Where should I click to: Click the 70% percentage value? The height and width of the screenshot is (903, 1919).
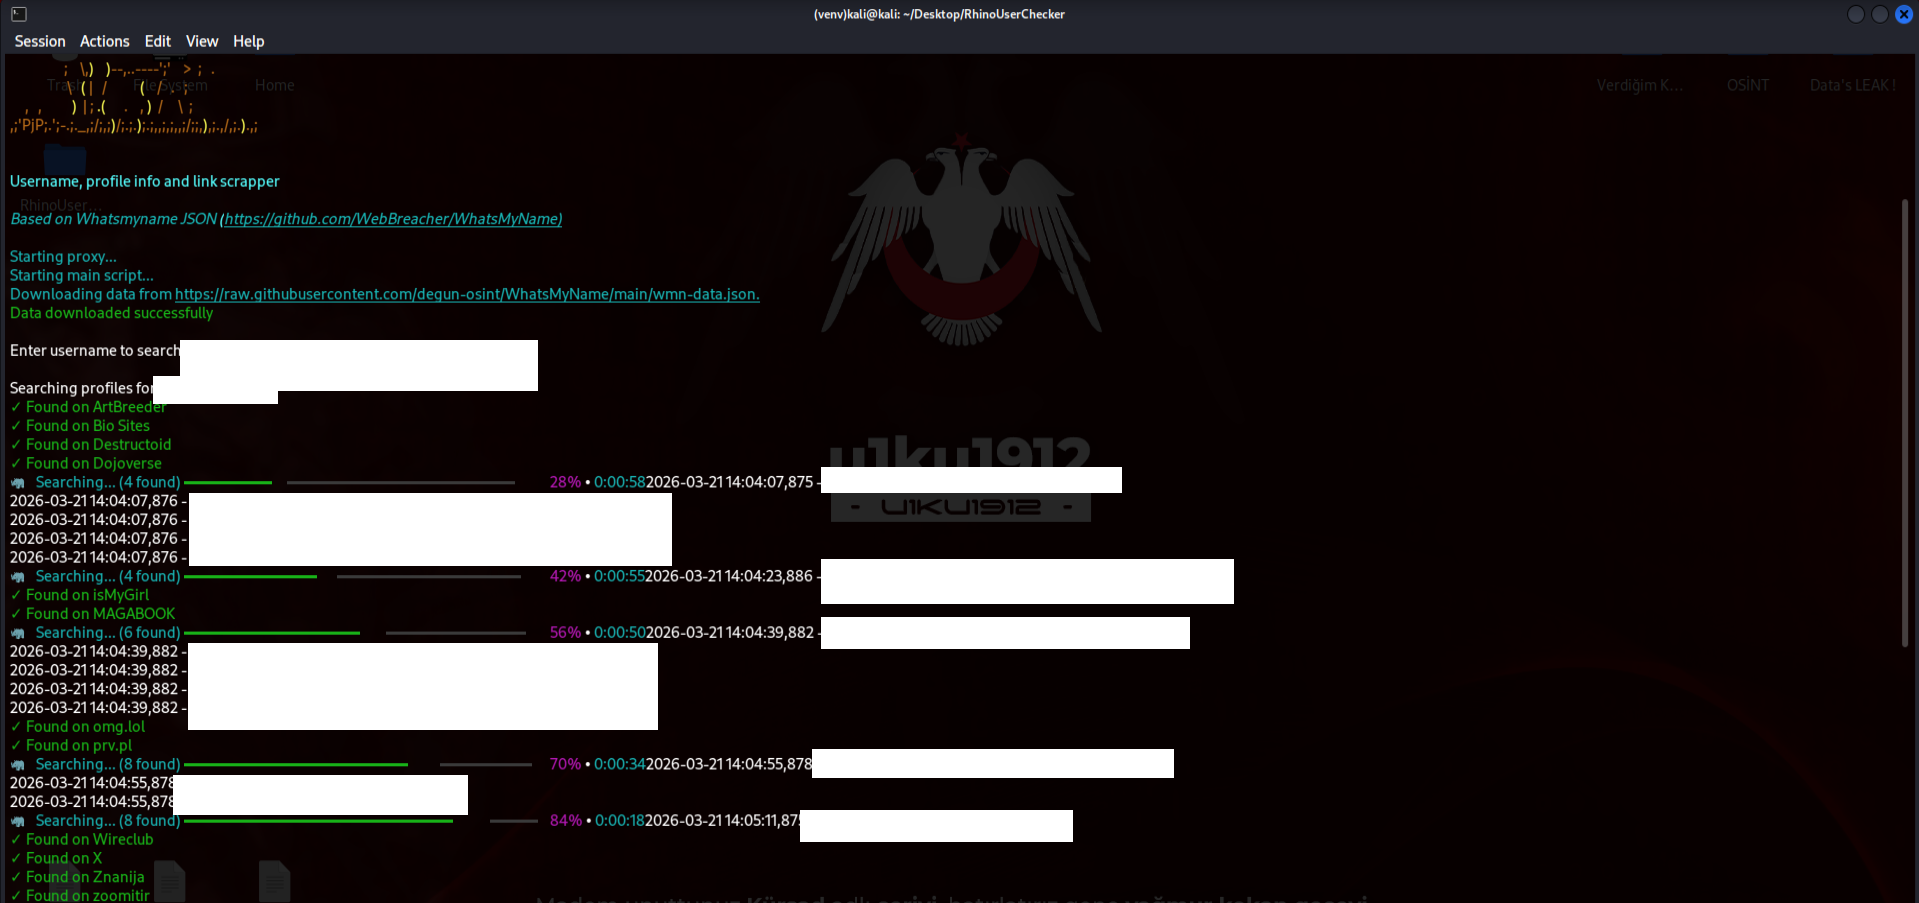565,764
